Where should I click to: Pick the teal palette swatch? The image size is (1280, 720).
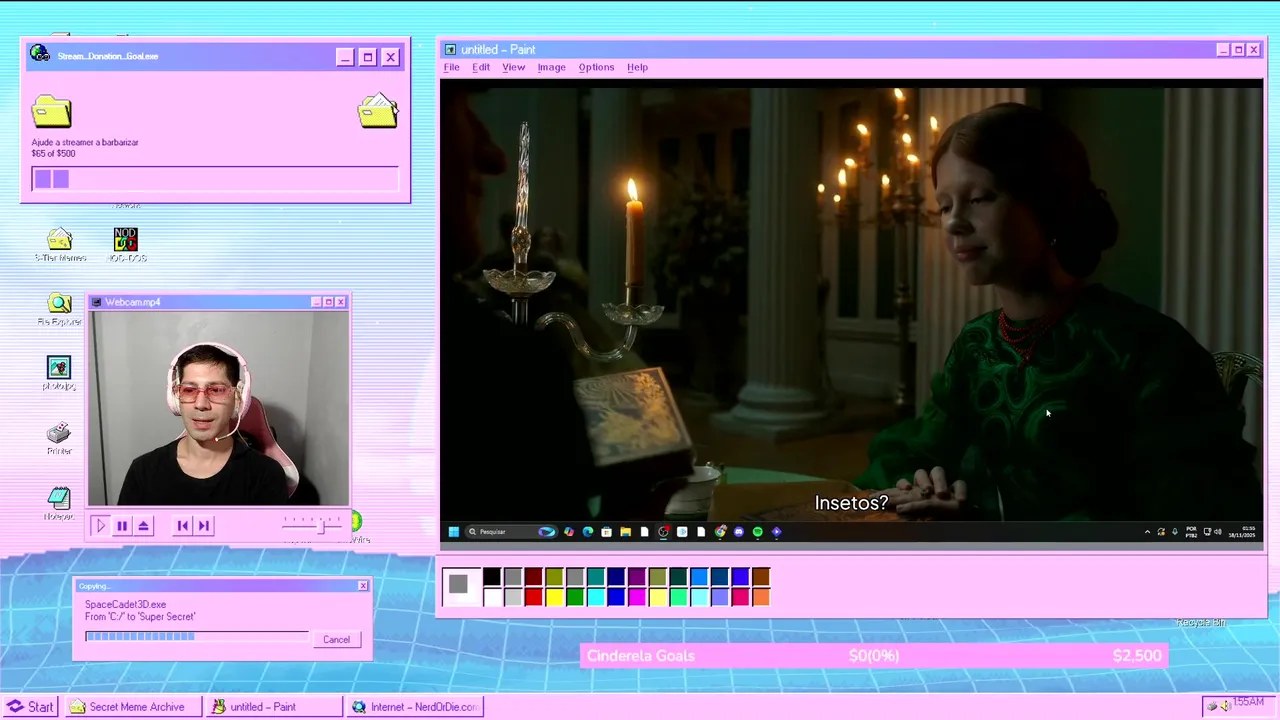coord(596,576)
